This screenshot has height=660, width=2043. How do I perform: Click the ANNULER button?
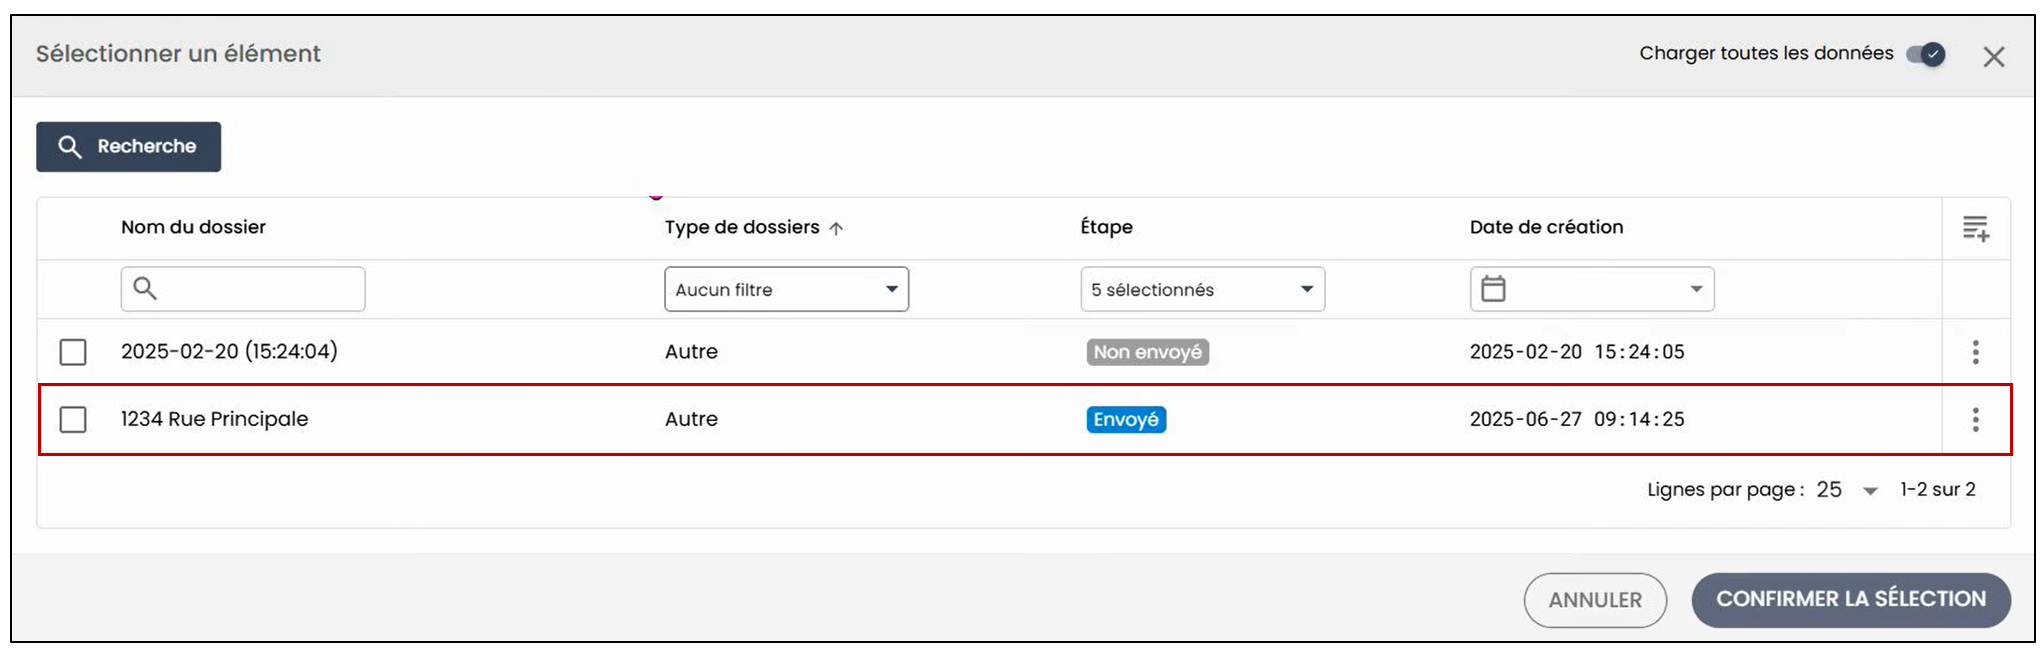pos(1595,600)
